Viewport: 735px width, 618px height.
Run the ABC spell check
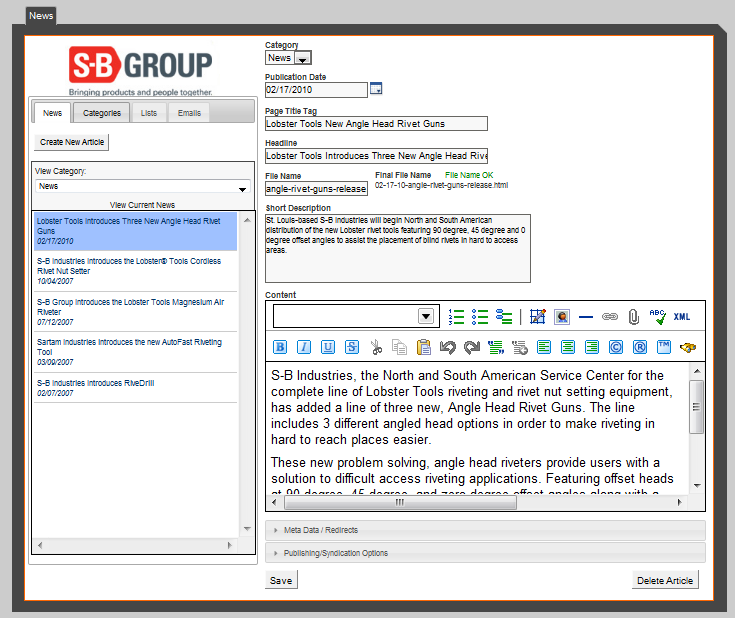click(x=658, y=317)
